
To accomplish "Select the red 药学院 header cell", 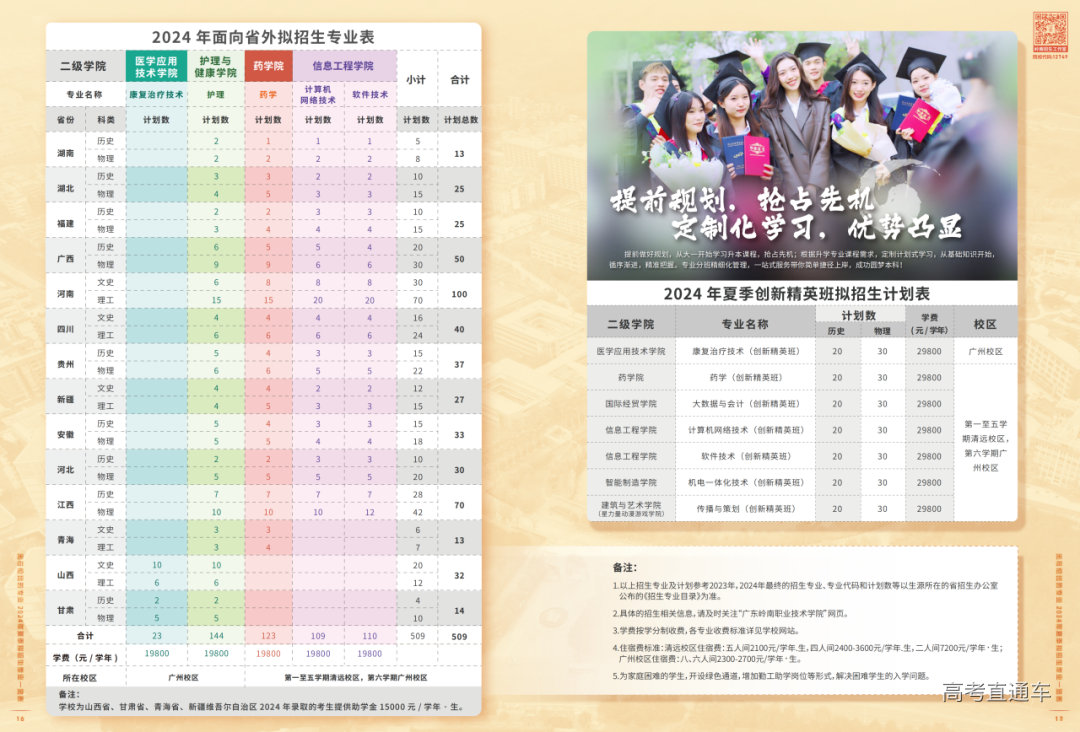I will [268, 66].
